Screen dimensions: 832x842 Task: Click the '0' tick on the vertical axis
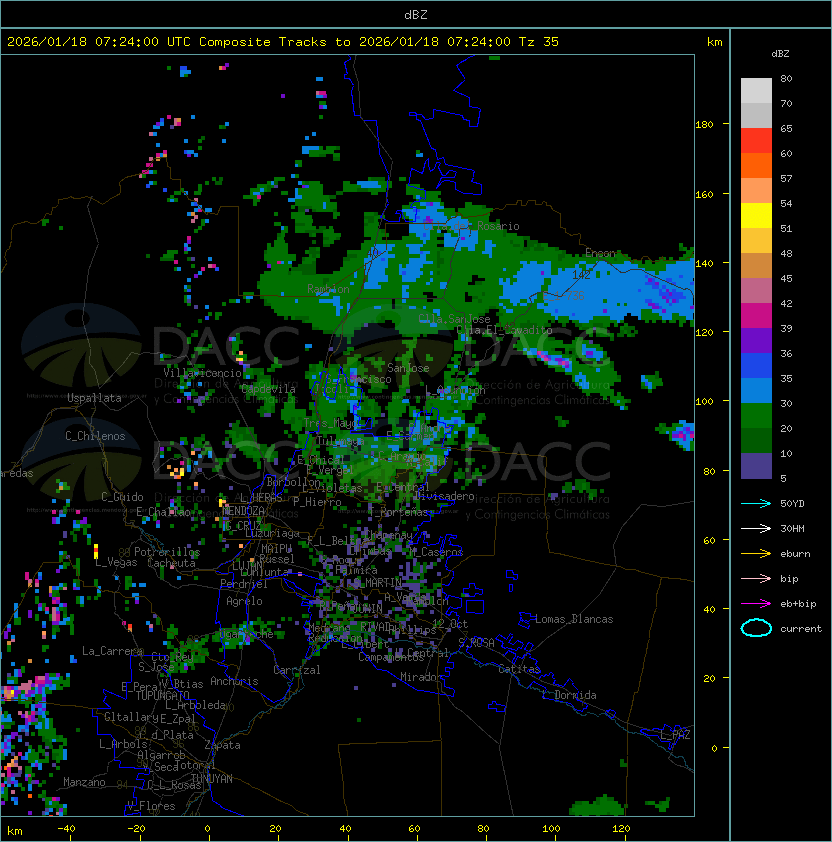click(714, 748)
